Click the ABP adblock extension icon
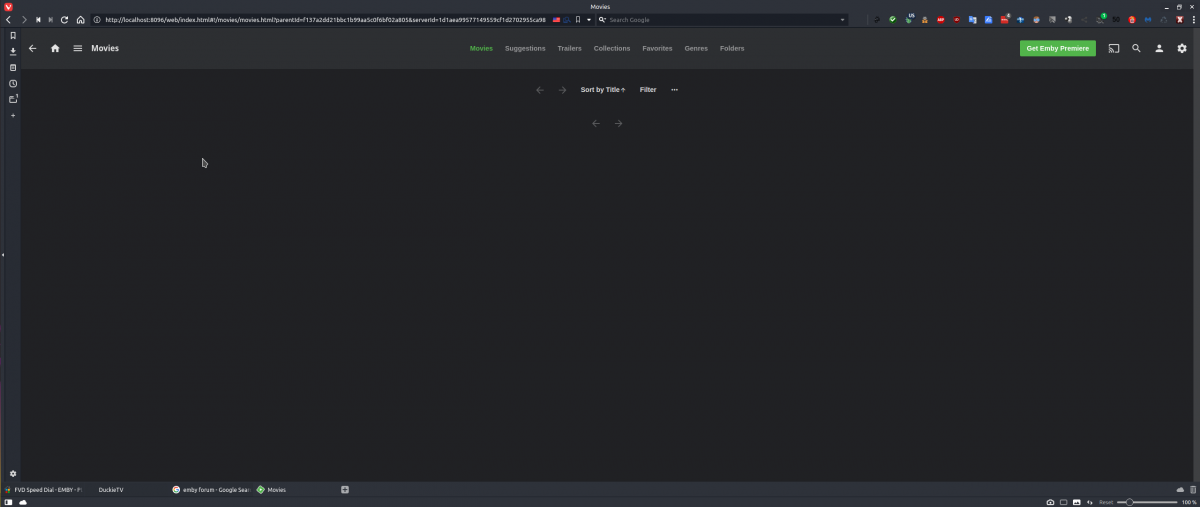 point(941,19)
